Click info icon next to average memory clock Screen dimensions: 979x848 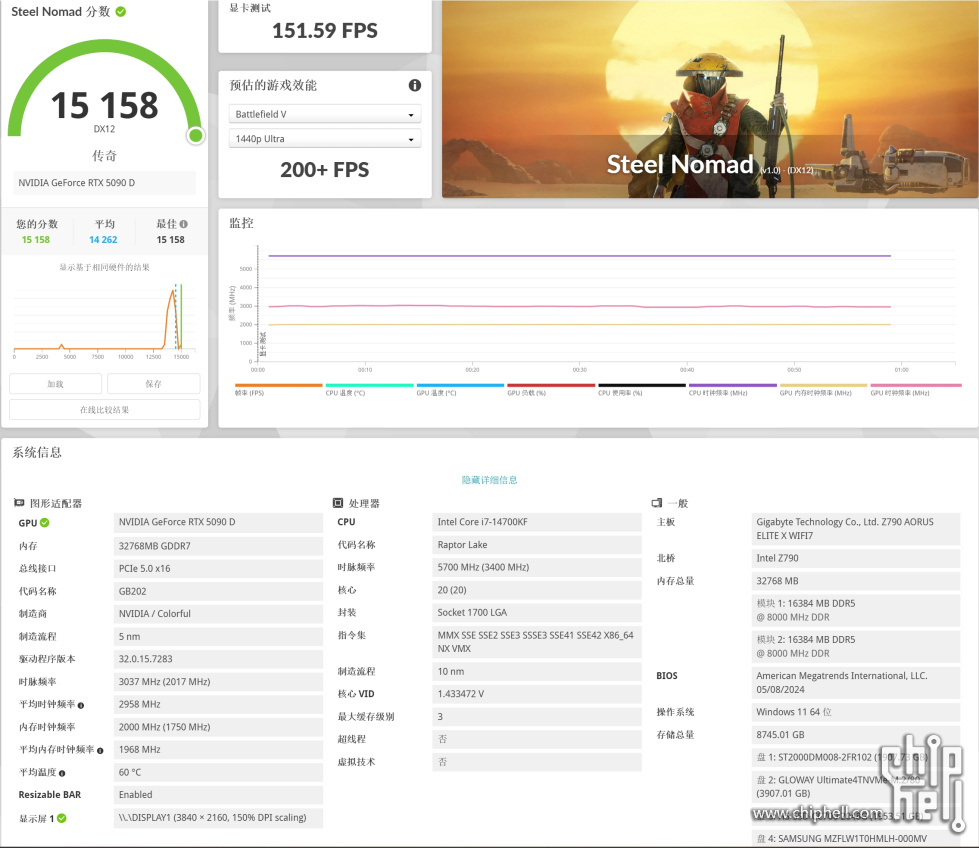point(100,751)
